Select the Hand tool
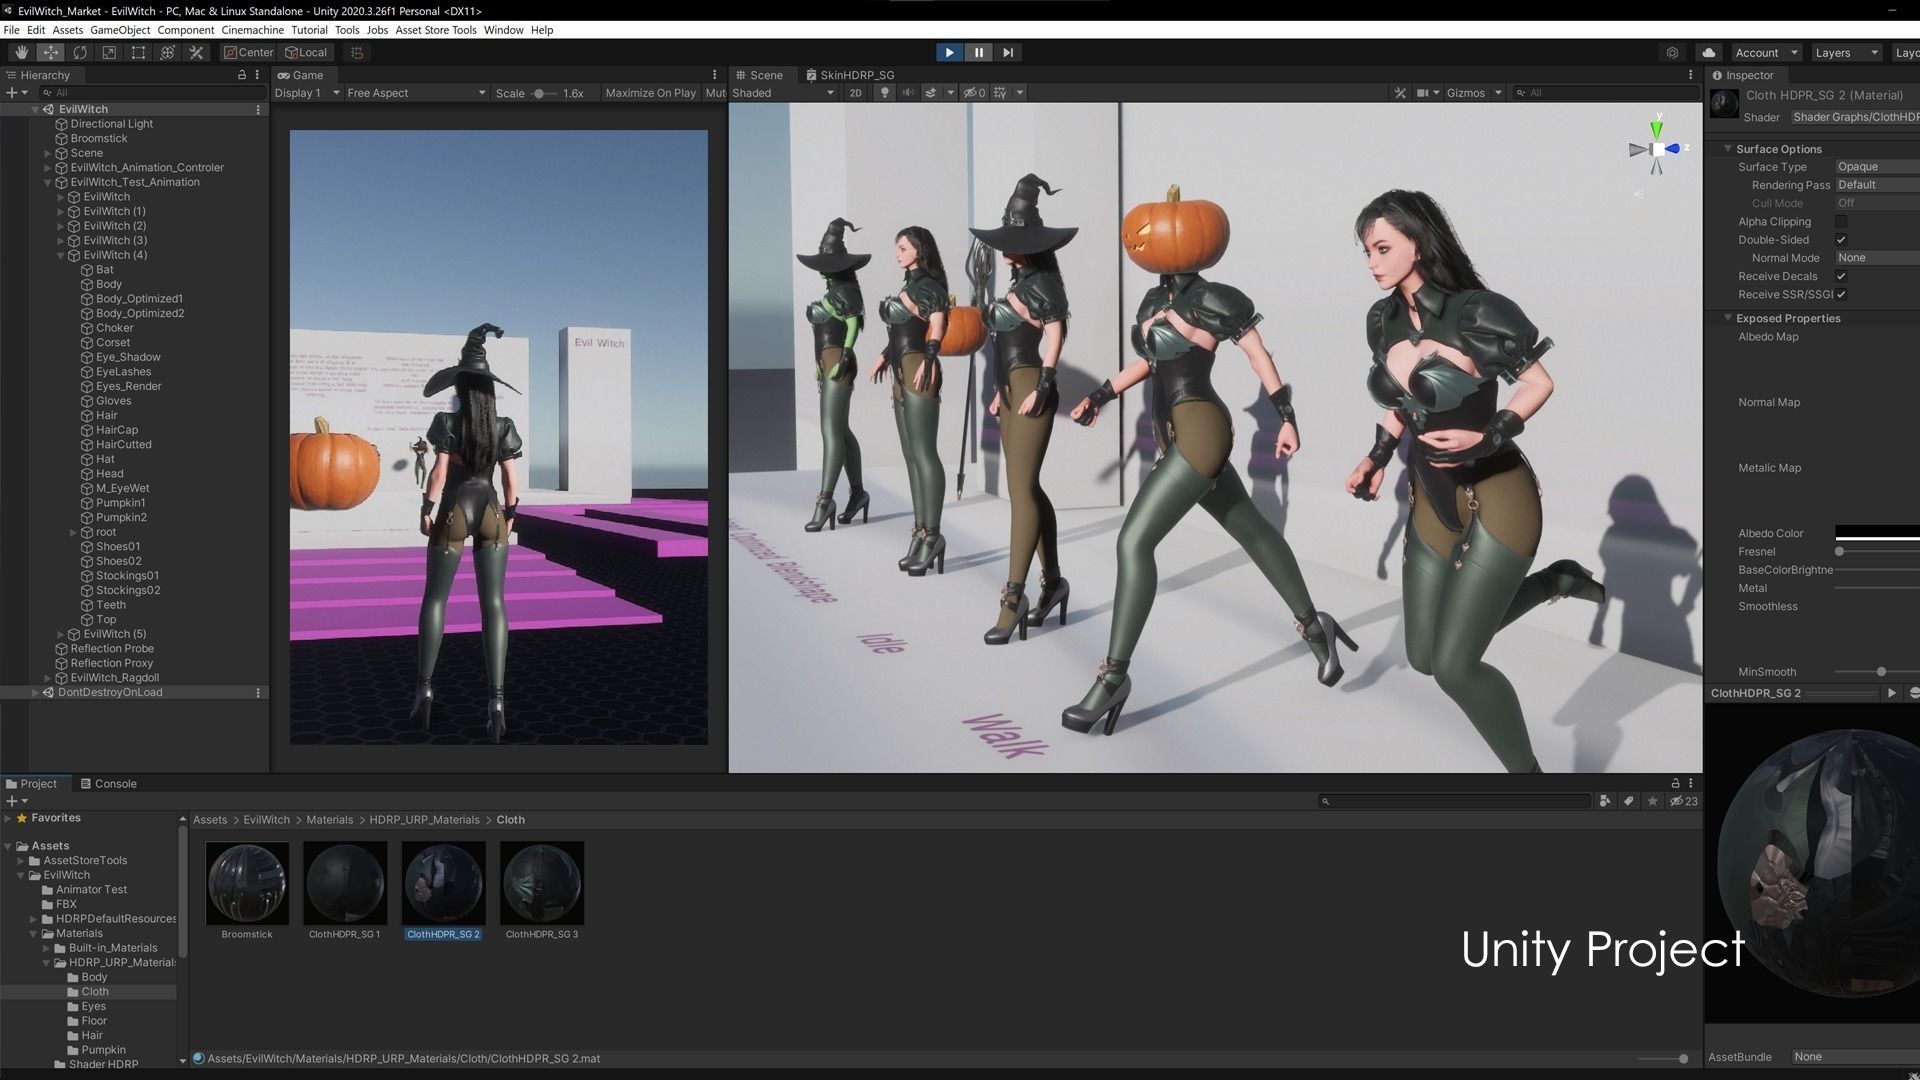 21,52
